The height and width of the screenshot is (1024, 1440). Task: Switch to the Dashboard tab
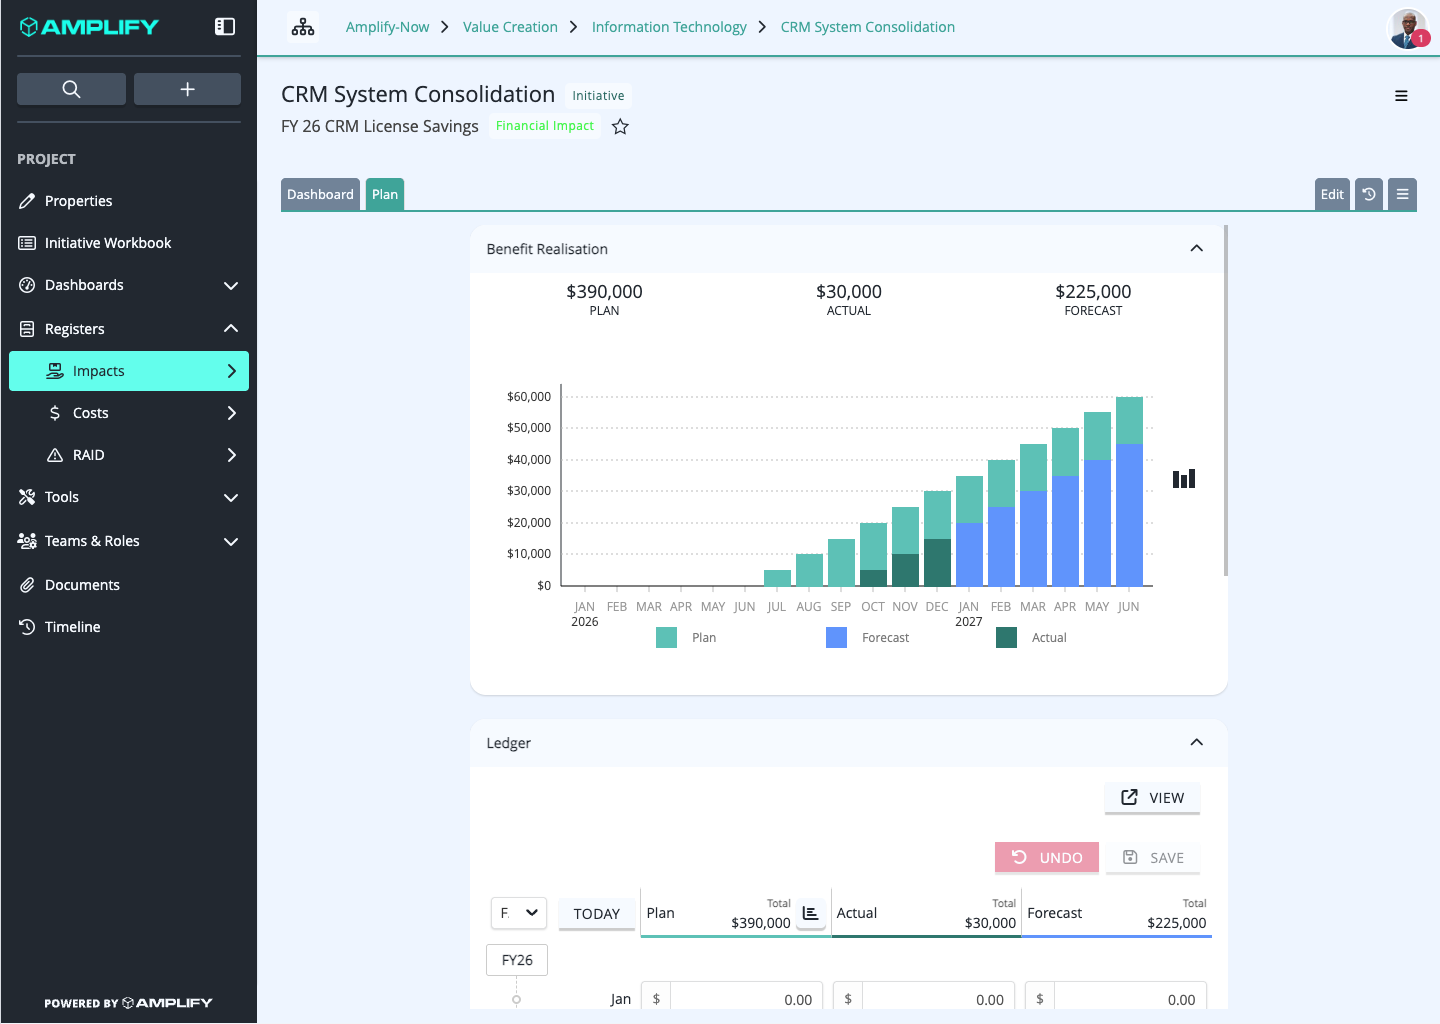[320, 194]
